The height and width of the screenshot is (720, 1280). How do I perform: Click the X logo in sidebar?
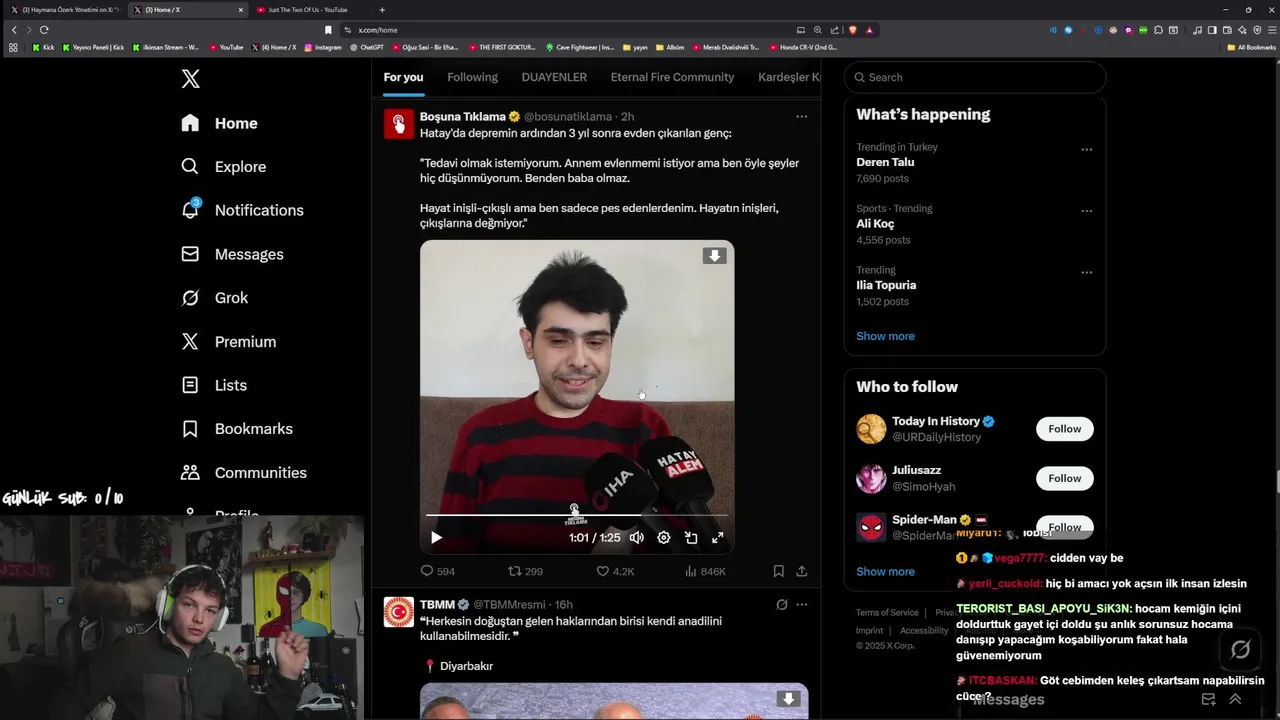pyautogui.click(x=190, y=79)
